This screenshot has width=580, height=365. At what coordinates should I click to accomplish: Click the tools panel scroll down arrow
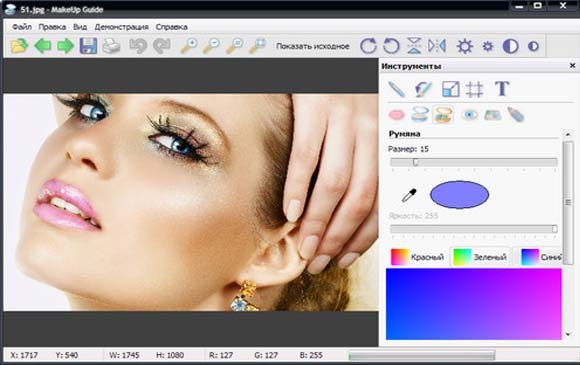click(x=568, y=335)
